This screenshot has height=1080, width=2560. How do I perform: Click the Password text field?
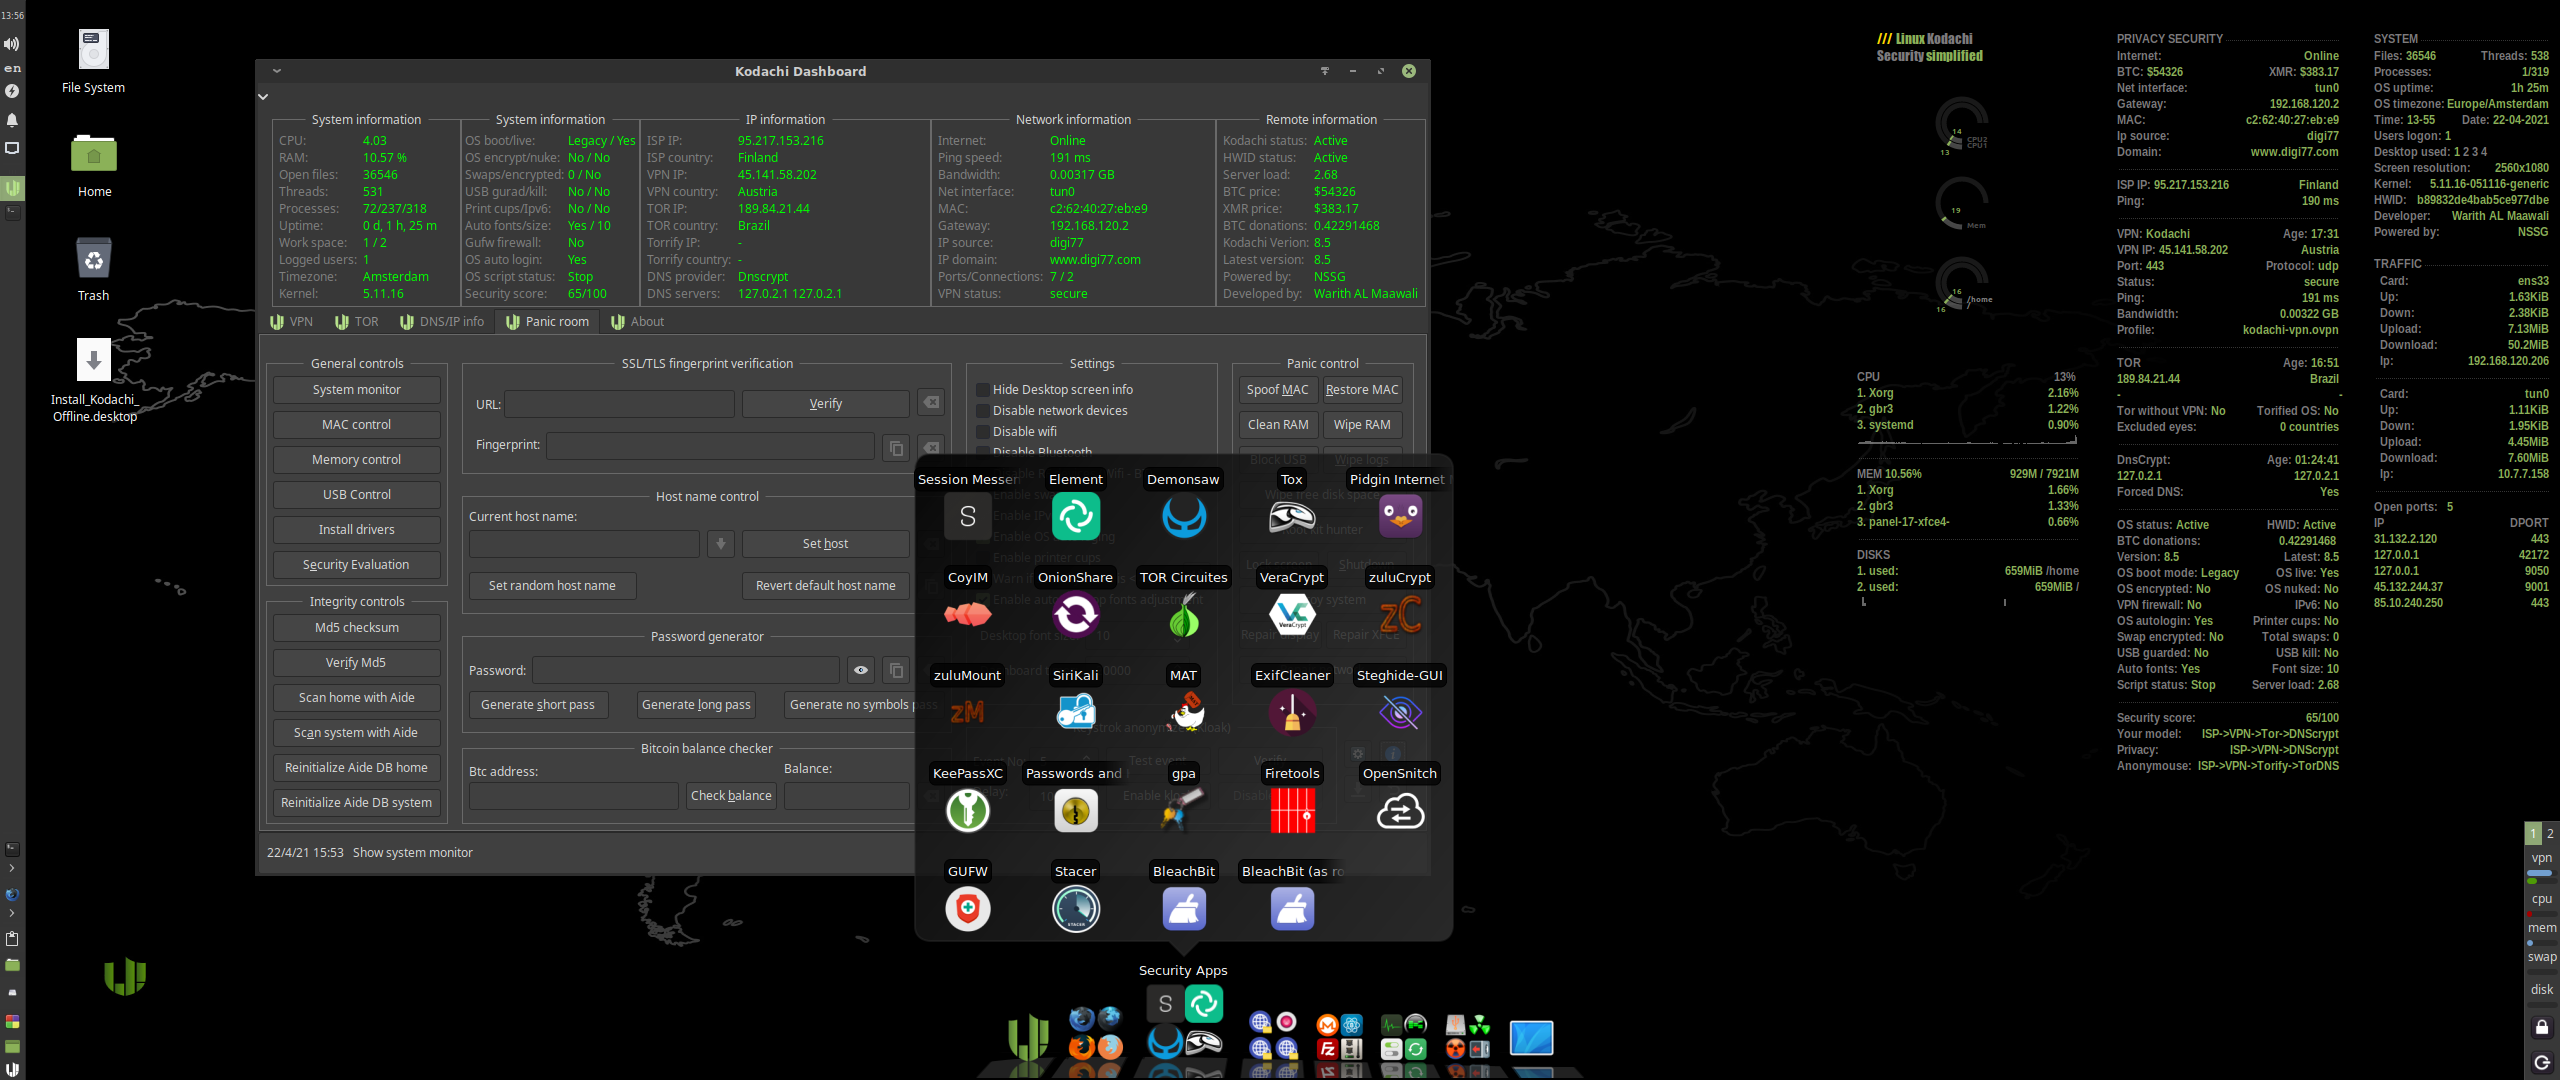[x=686, y=670]
